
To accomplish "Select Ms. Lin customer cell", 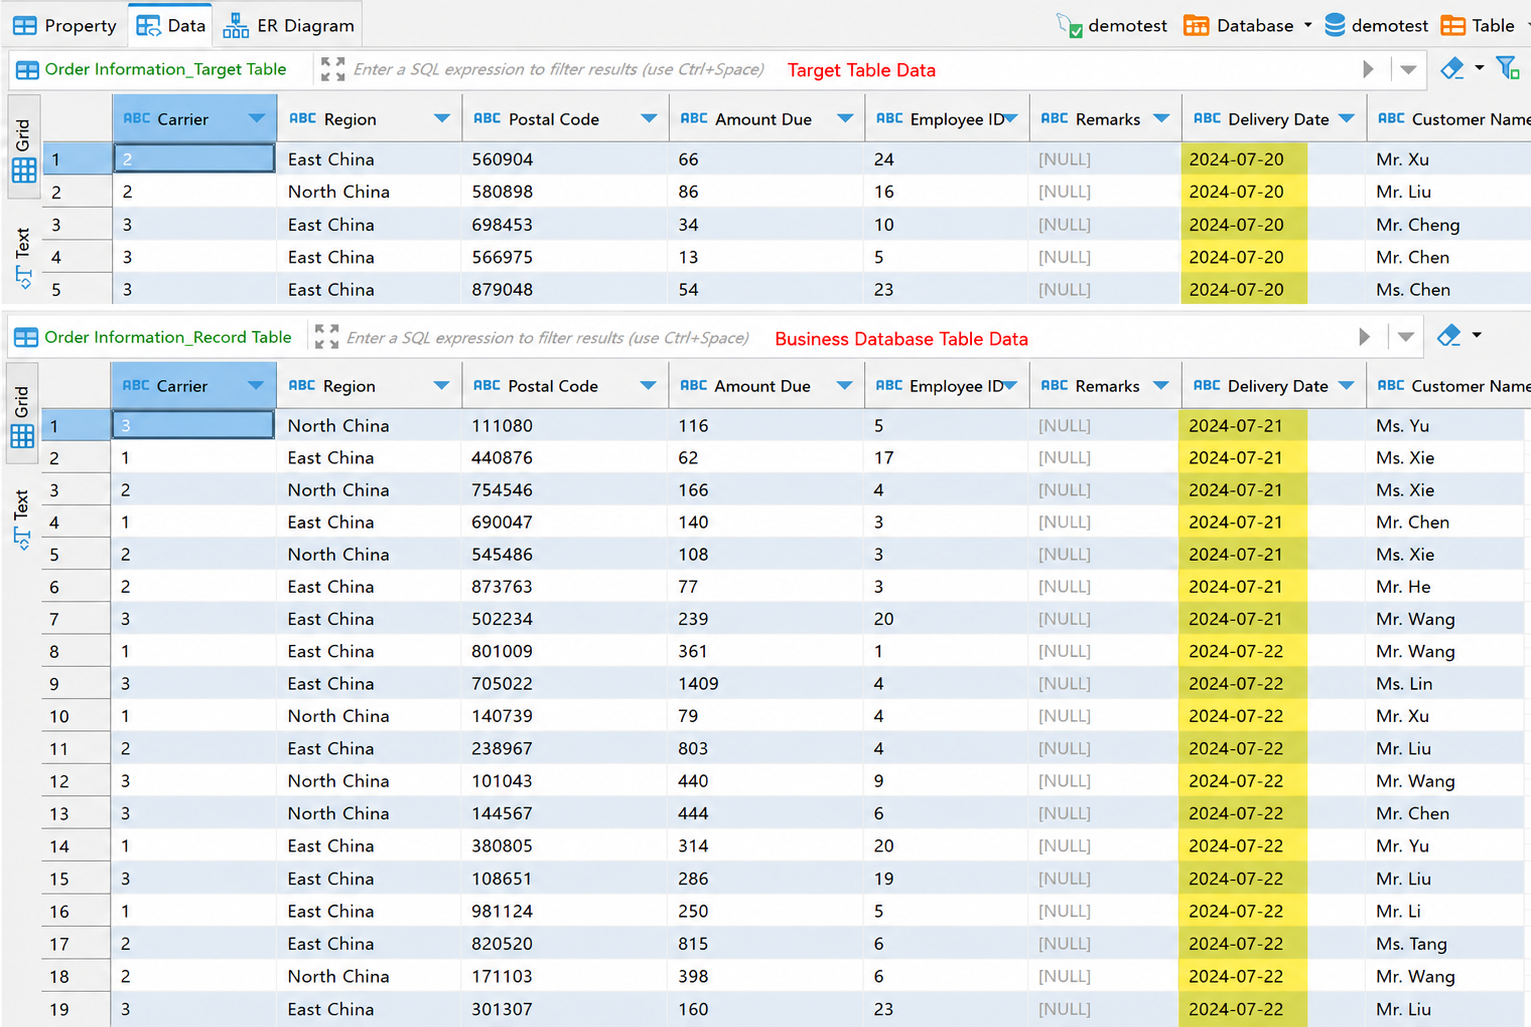I will 1449,684.
